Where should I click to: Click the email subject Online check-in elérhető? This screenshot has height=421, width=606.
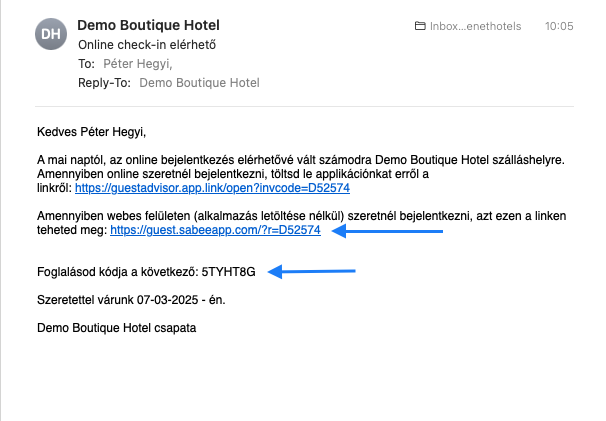pyautogui.click(x=147, y=45)
